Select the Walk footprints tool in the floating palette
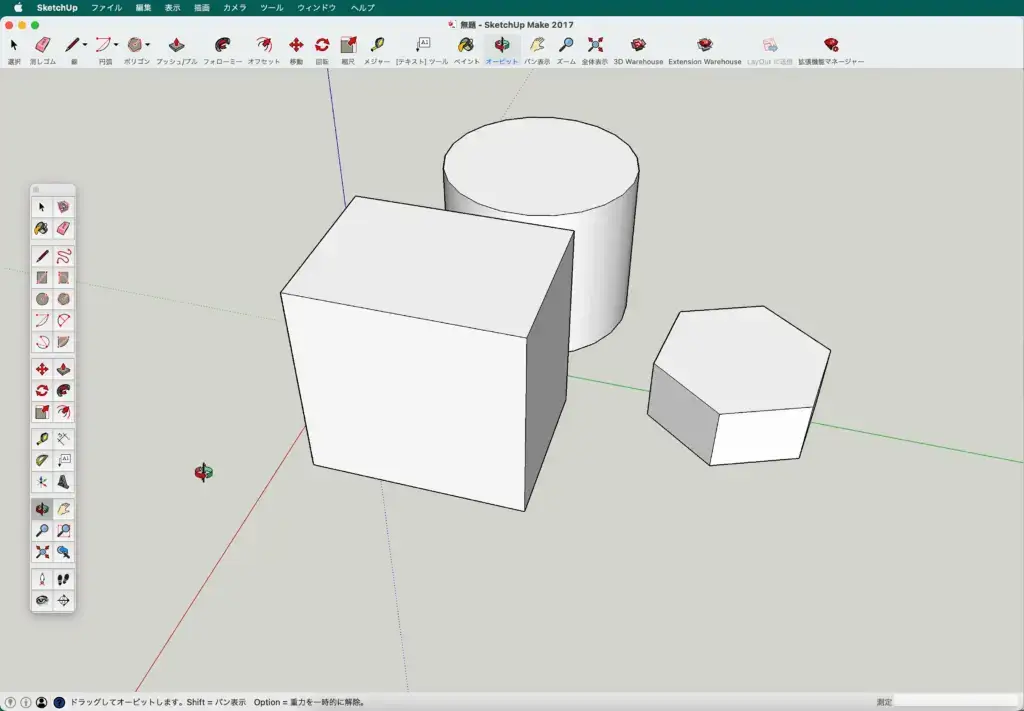 63,579
